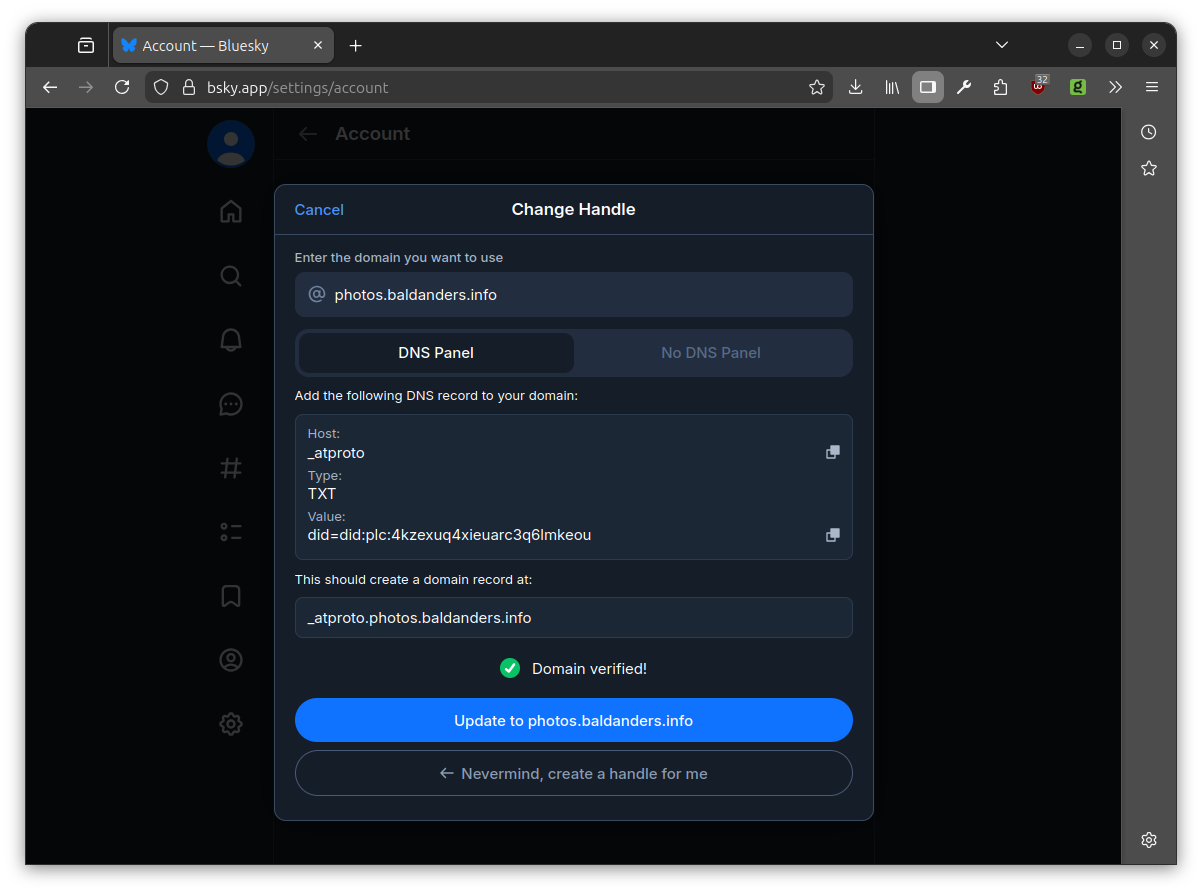Open Bluesky Home from sidebar
The image size is (1202, 893).
231,211
